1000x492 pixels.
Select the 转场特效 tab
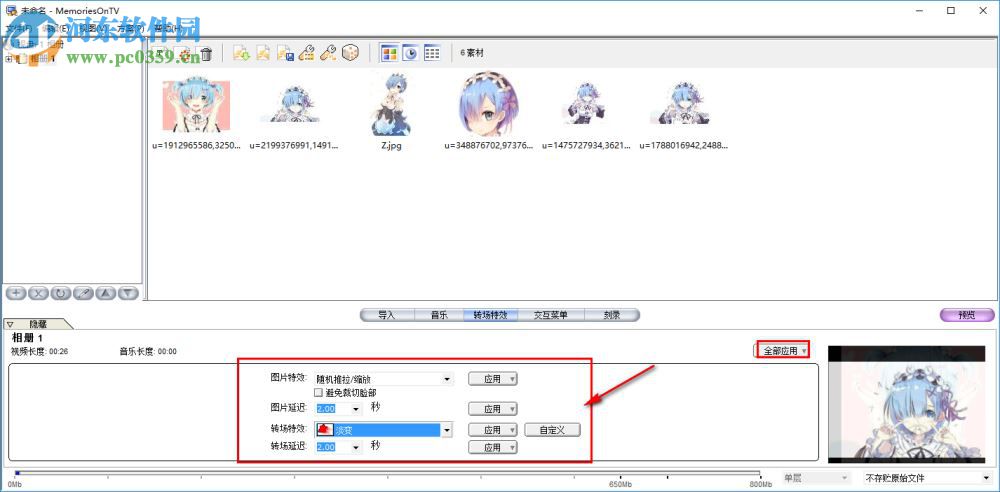tap(491, 315)
